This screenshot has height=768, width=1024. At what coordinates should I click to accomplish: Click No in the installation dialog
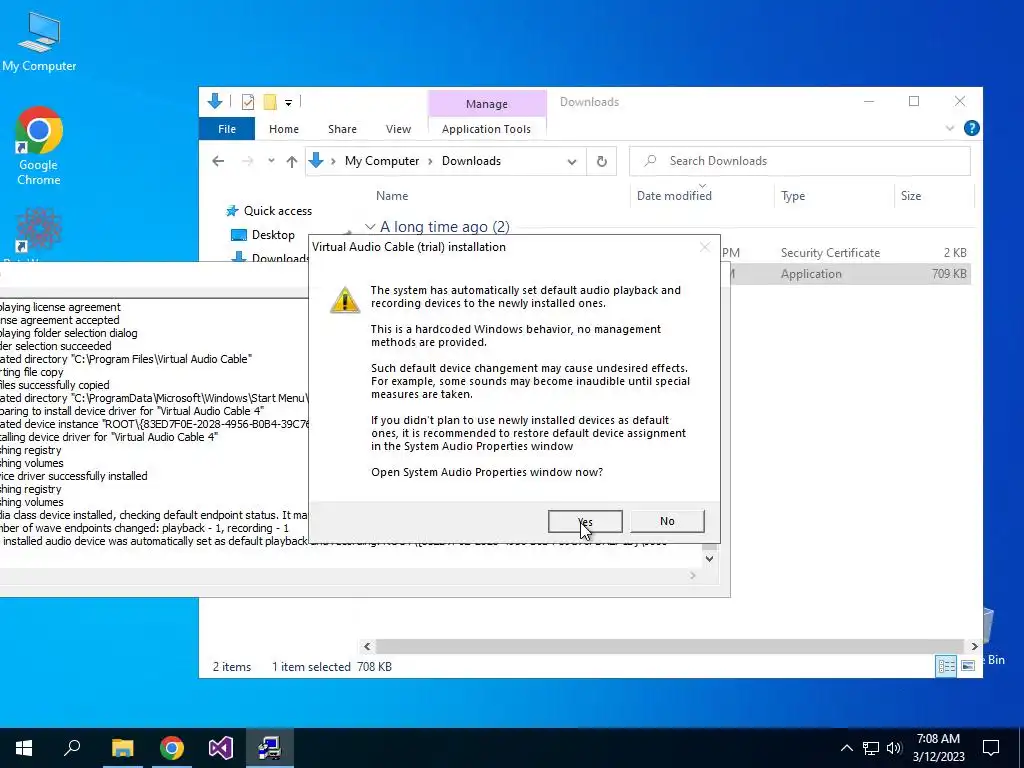tap(667, 521)
